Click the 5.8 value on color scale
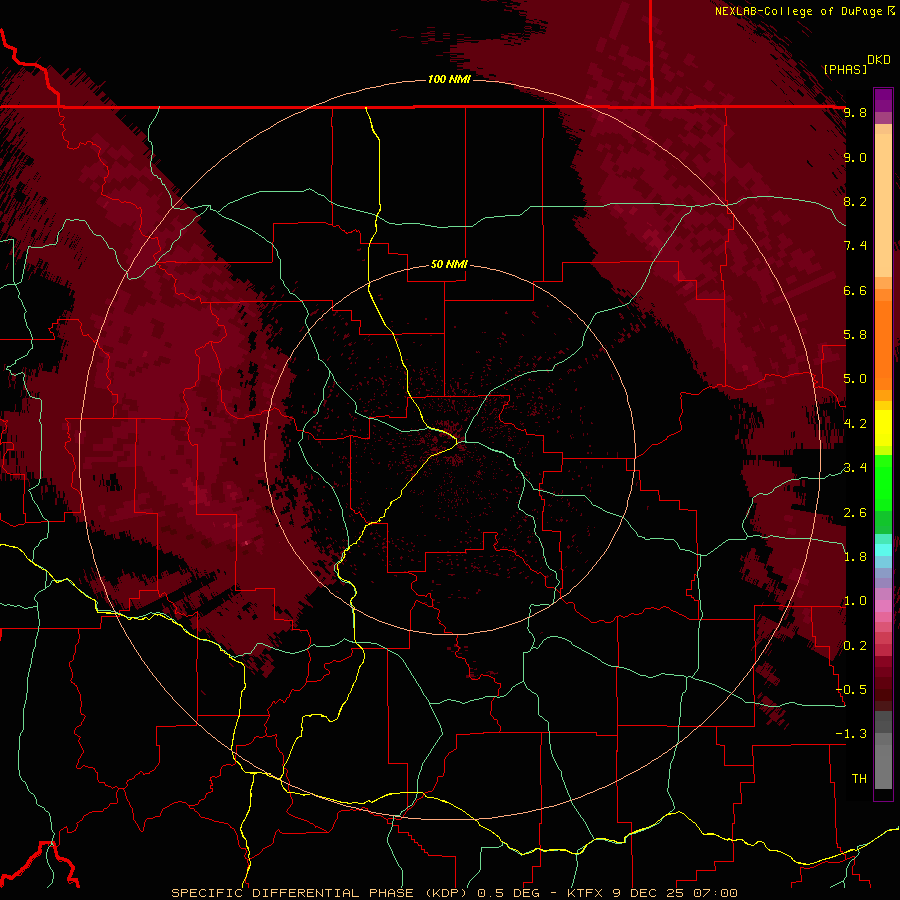The image size is (900, 900). (x=855, y=335)
